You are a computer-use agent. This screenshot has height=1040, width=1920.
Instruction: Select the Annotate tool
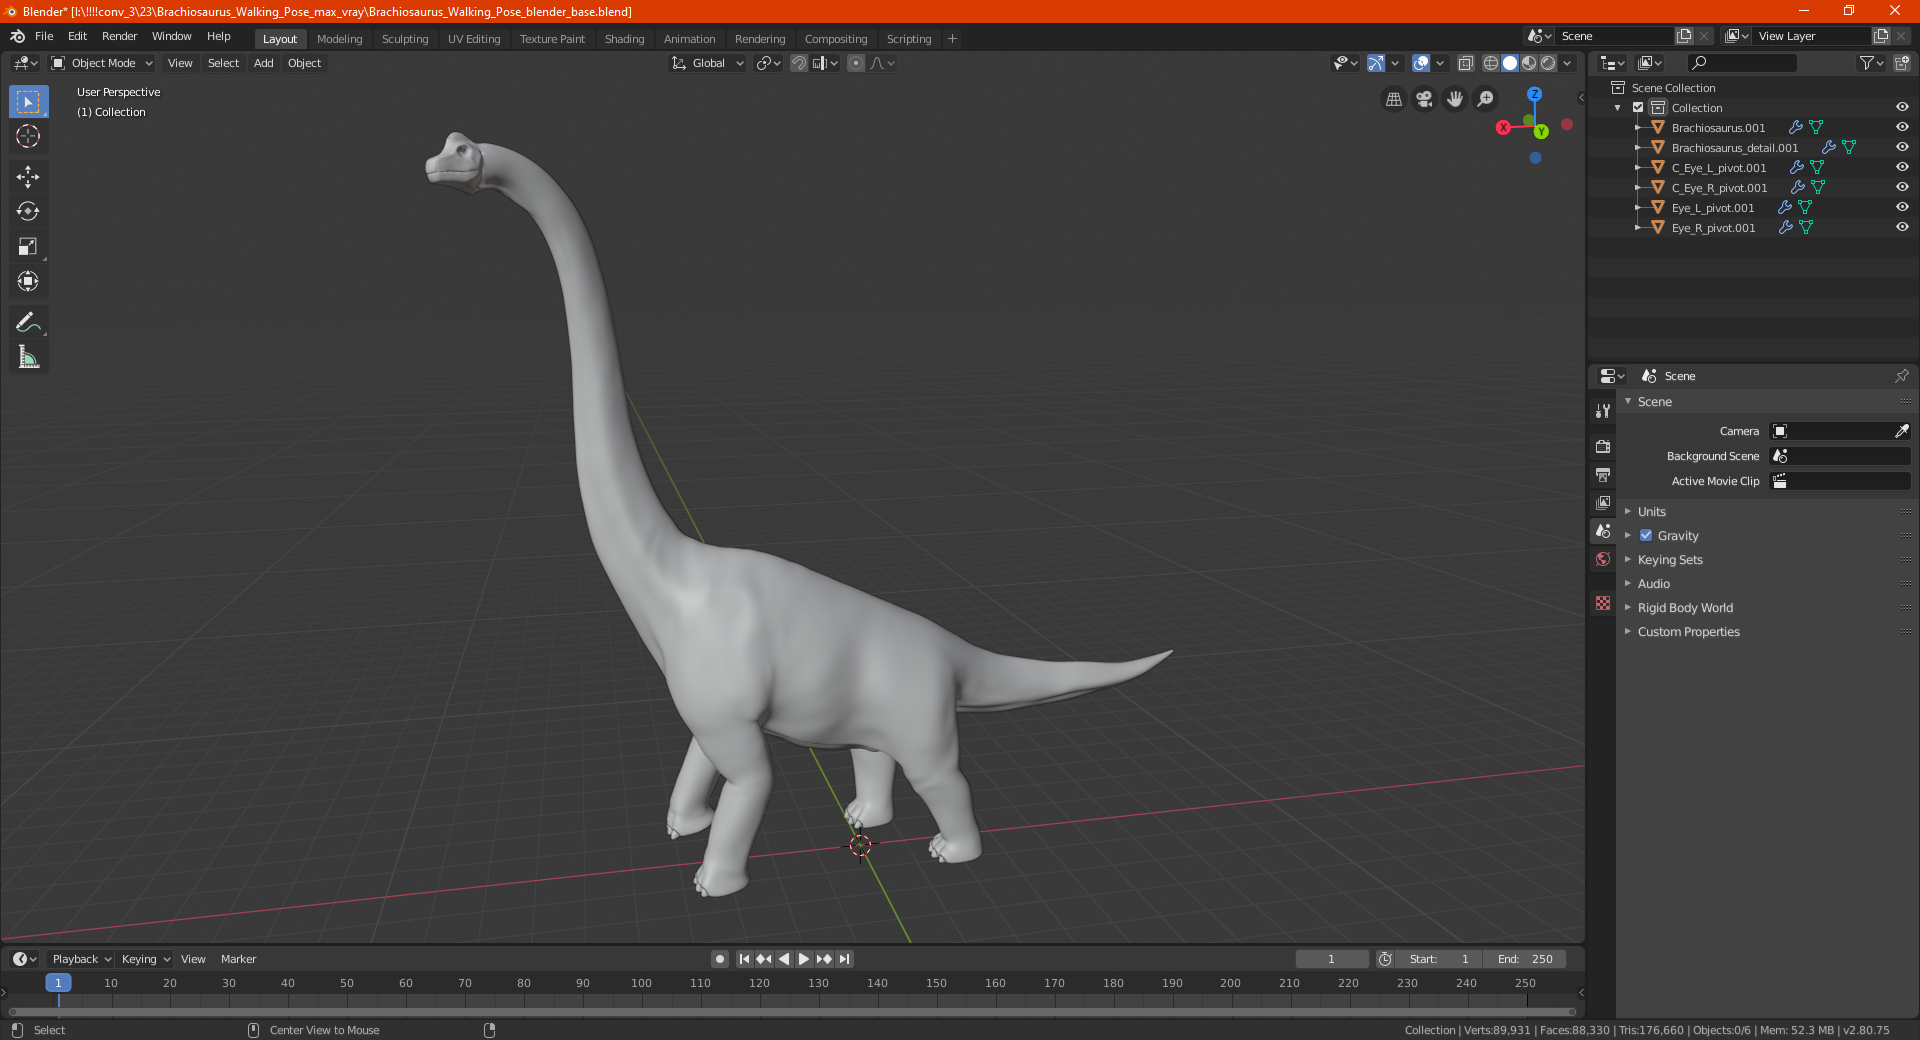(x=28, y=322)
